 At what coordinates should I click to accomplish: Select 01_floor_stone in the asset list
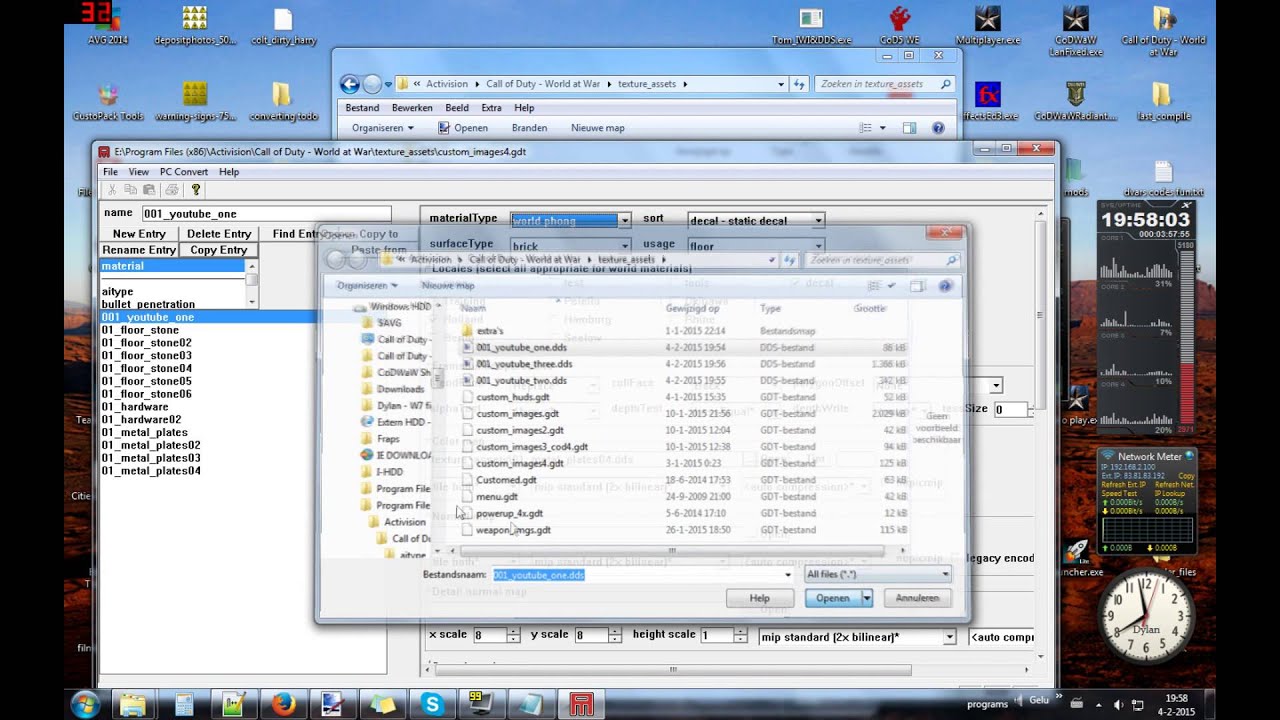coord(140,330)
